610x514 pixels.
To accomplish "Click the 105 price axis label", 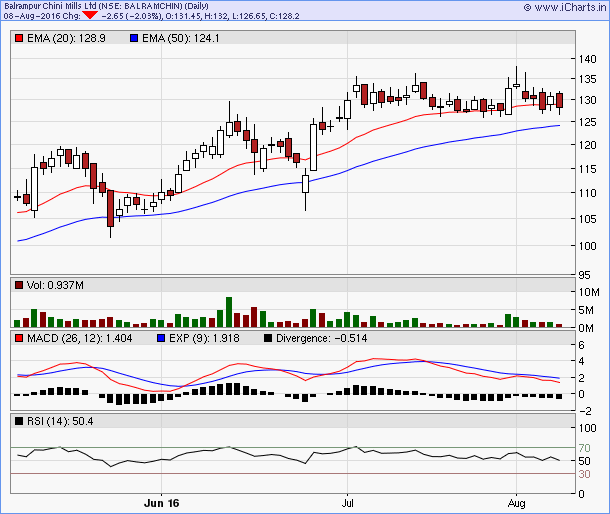I will tap(587, 219).
